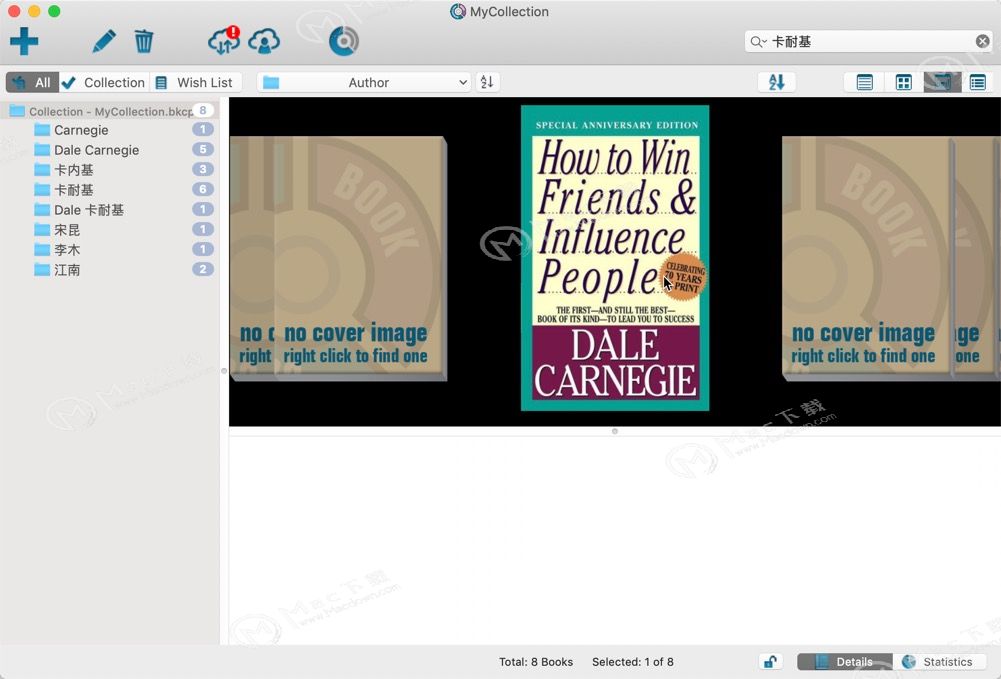Click the count badge 6 beside 卡耐基

(203, 189)
